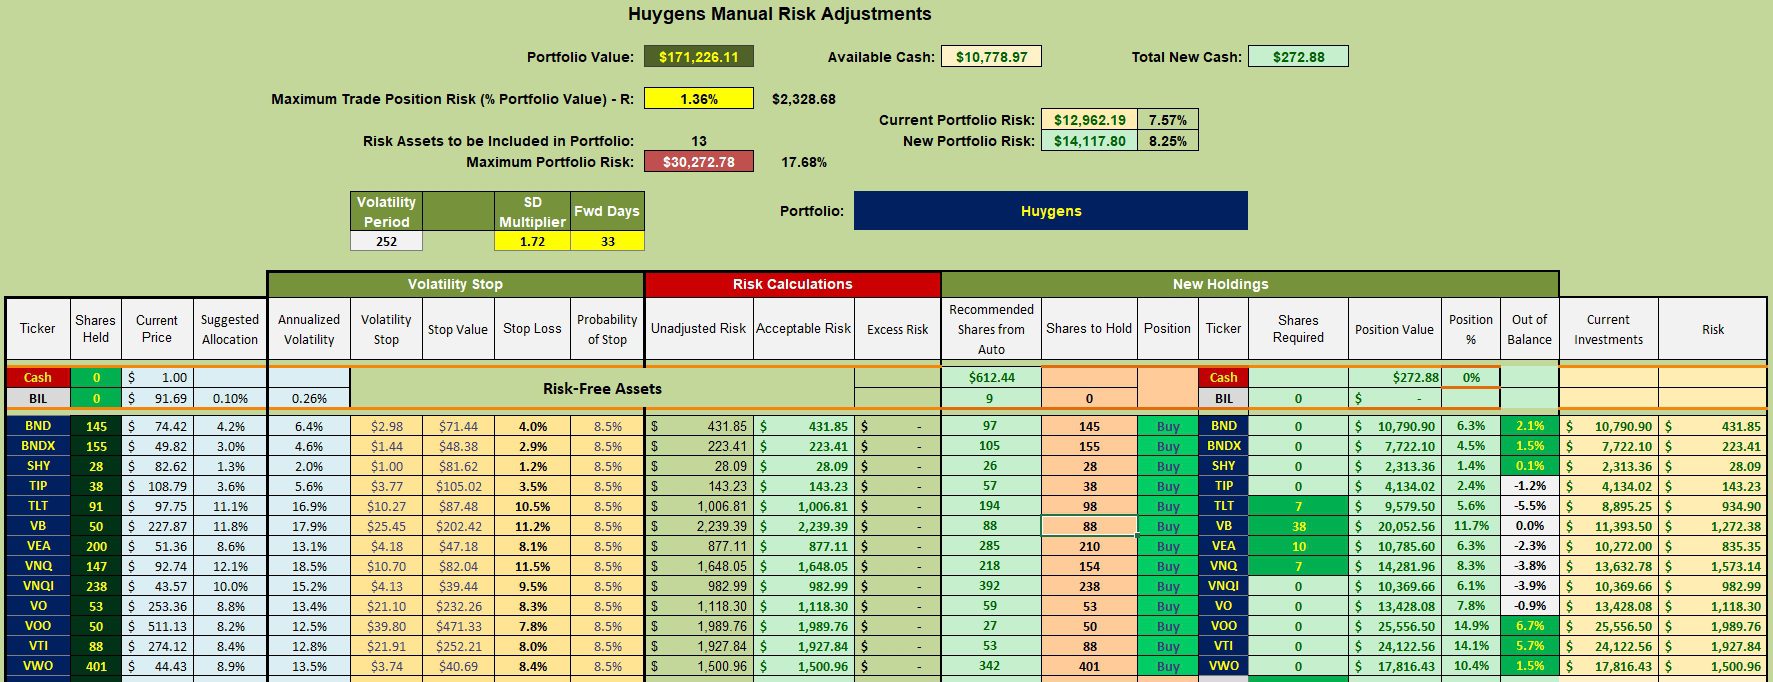Click the Available Cash value $10,778.97

click(x=991, y=57)
